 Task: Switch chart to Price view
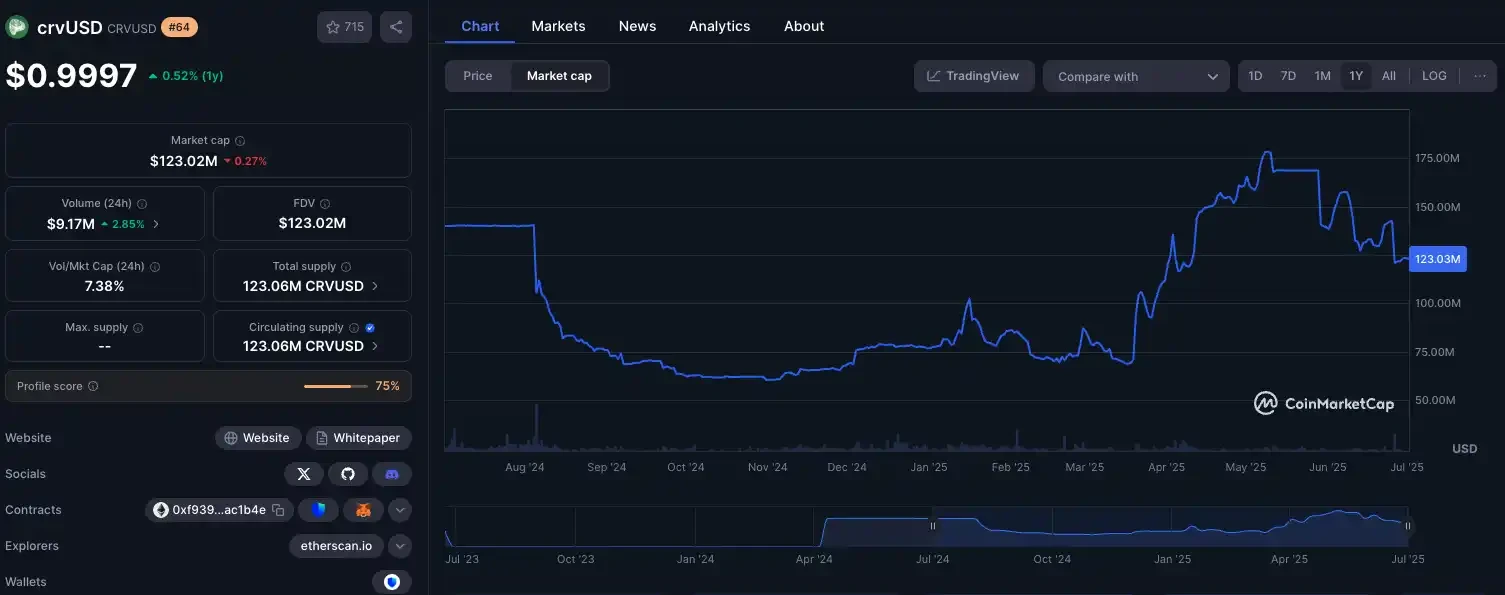478,76
